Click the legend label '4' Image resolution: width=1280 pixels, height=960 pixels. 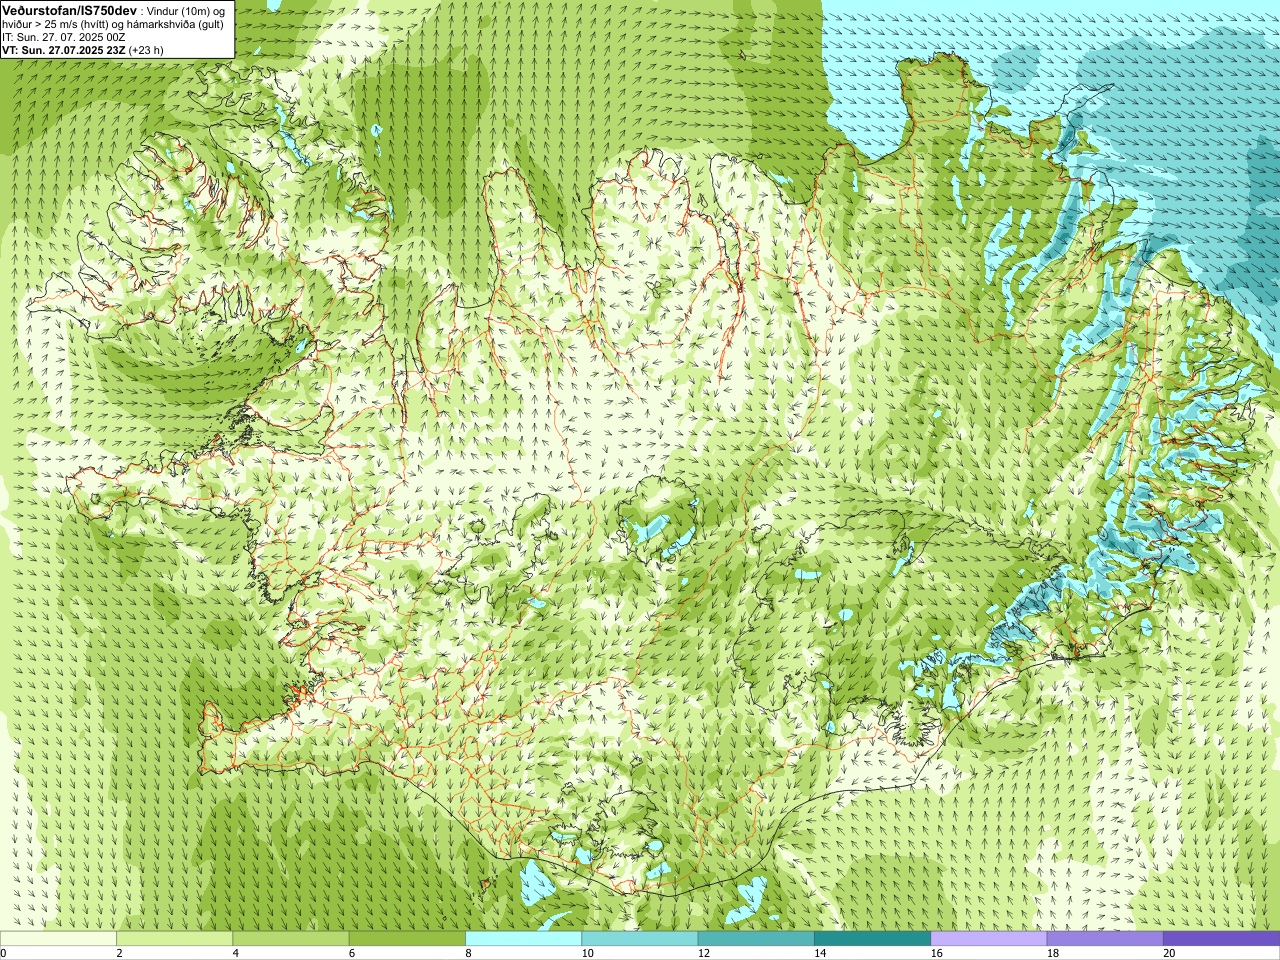236,953
